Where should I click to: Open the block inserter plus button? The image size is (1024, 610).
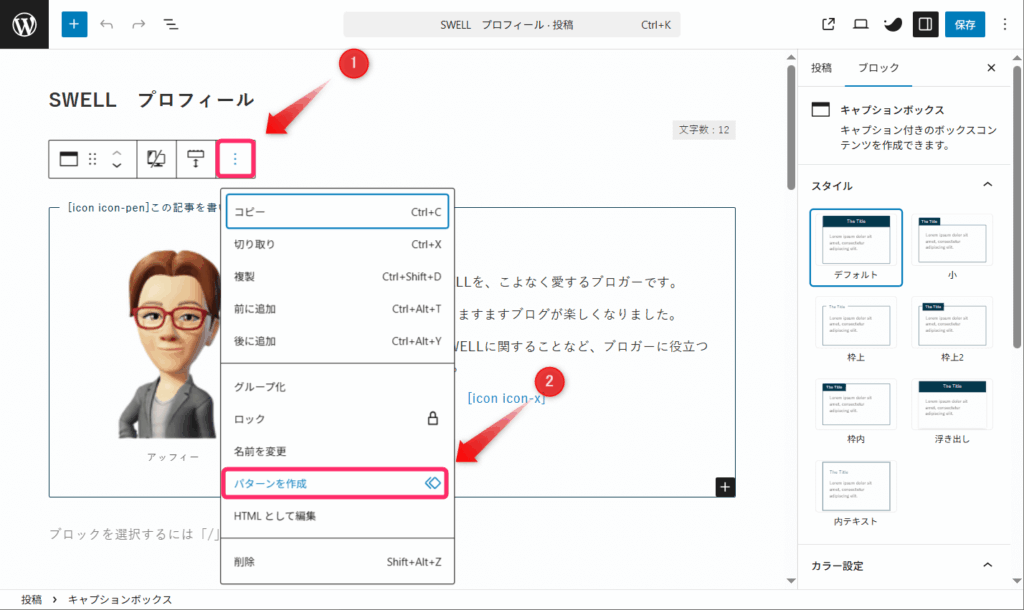click(74, 24)
